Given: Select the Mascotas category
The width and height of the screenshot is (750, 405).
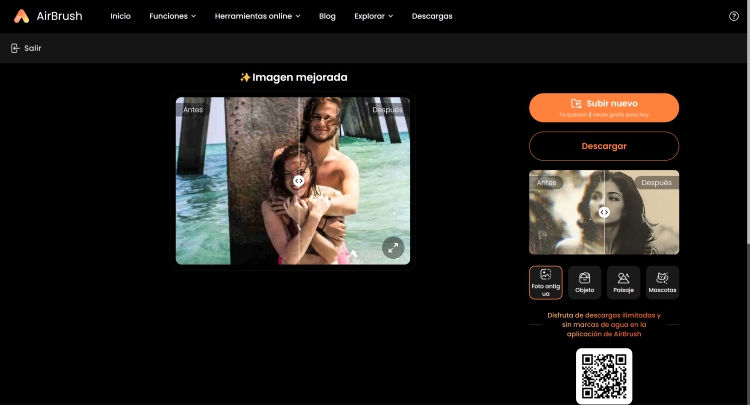Looking at the screenshot, I should point(662,283).
